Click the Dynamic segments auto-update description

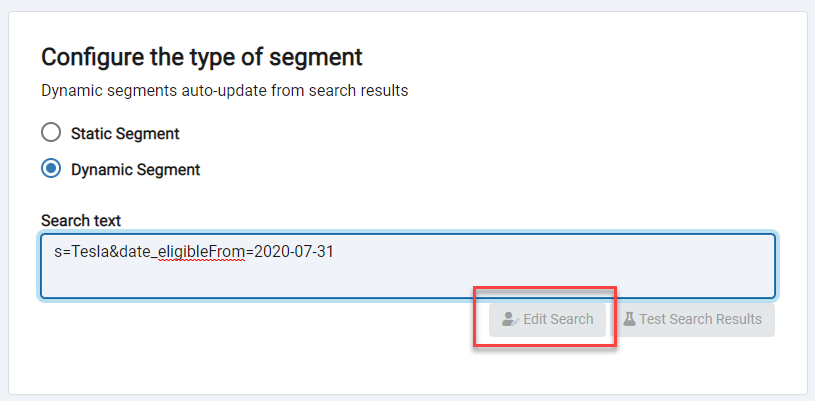(x=225, y=90)
